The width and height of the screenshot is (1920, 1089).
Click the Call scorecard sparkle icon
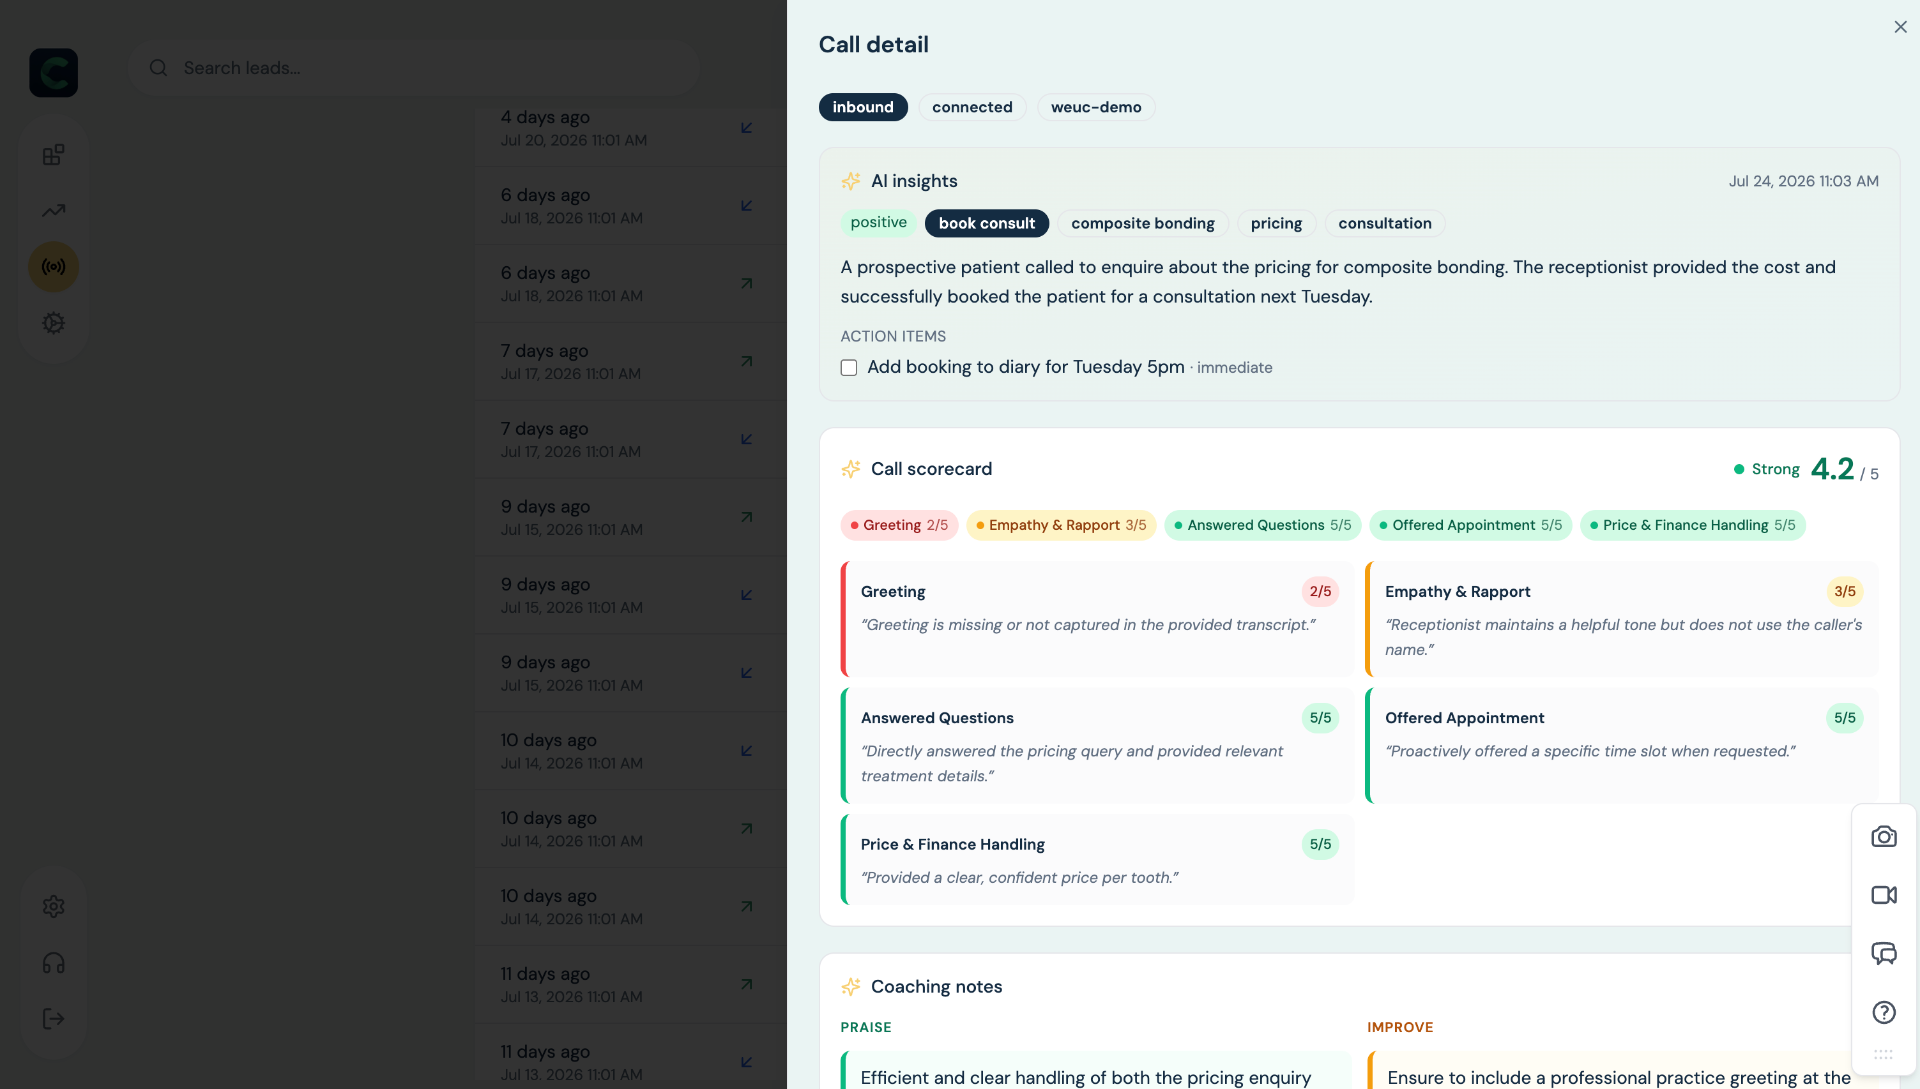click(x=851, y=469)
